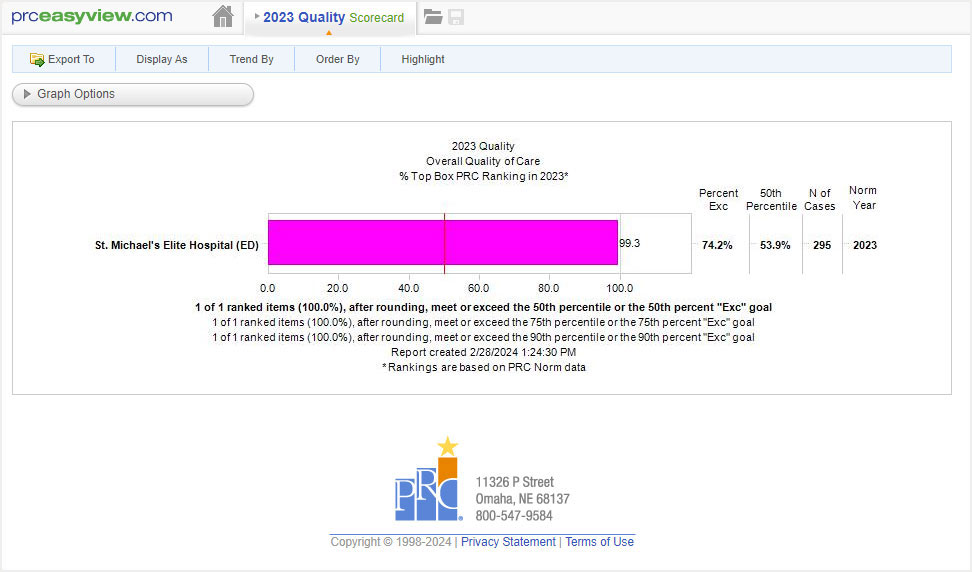Click the orange triangle under Scorecard tab
The width and height of the screenshot is (972, 572).
pyautogui.click(x=329, y=33)
